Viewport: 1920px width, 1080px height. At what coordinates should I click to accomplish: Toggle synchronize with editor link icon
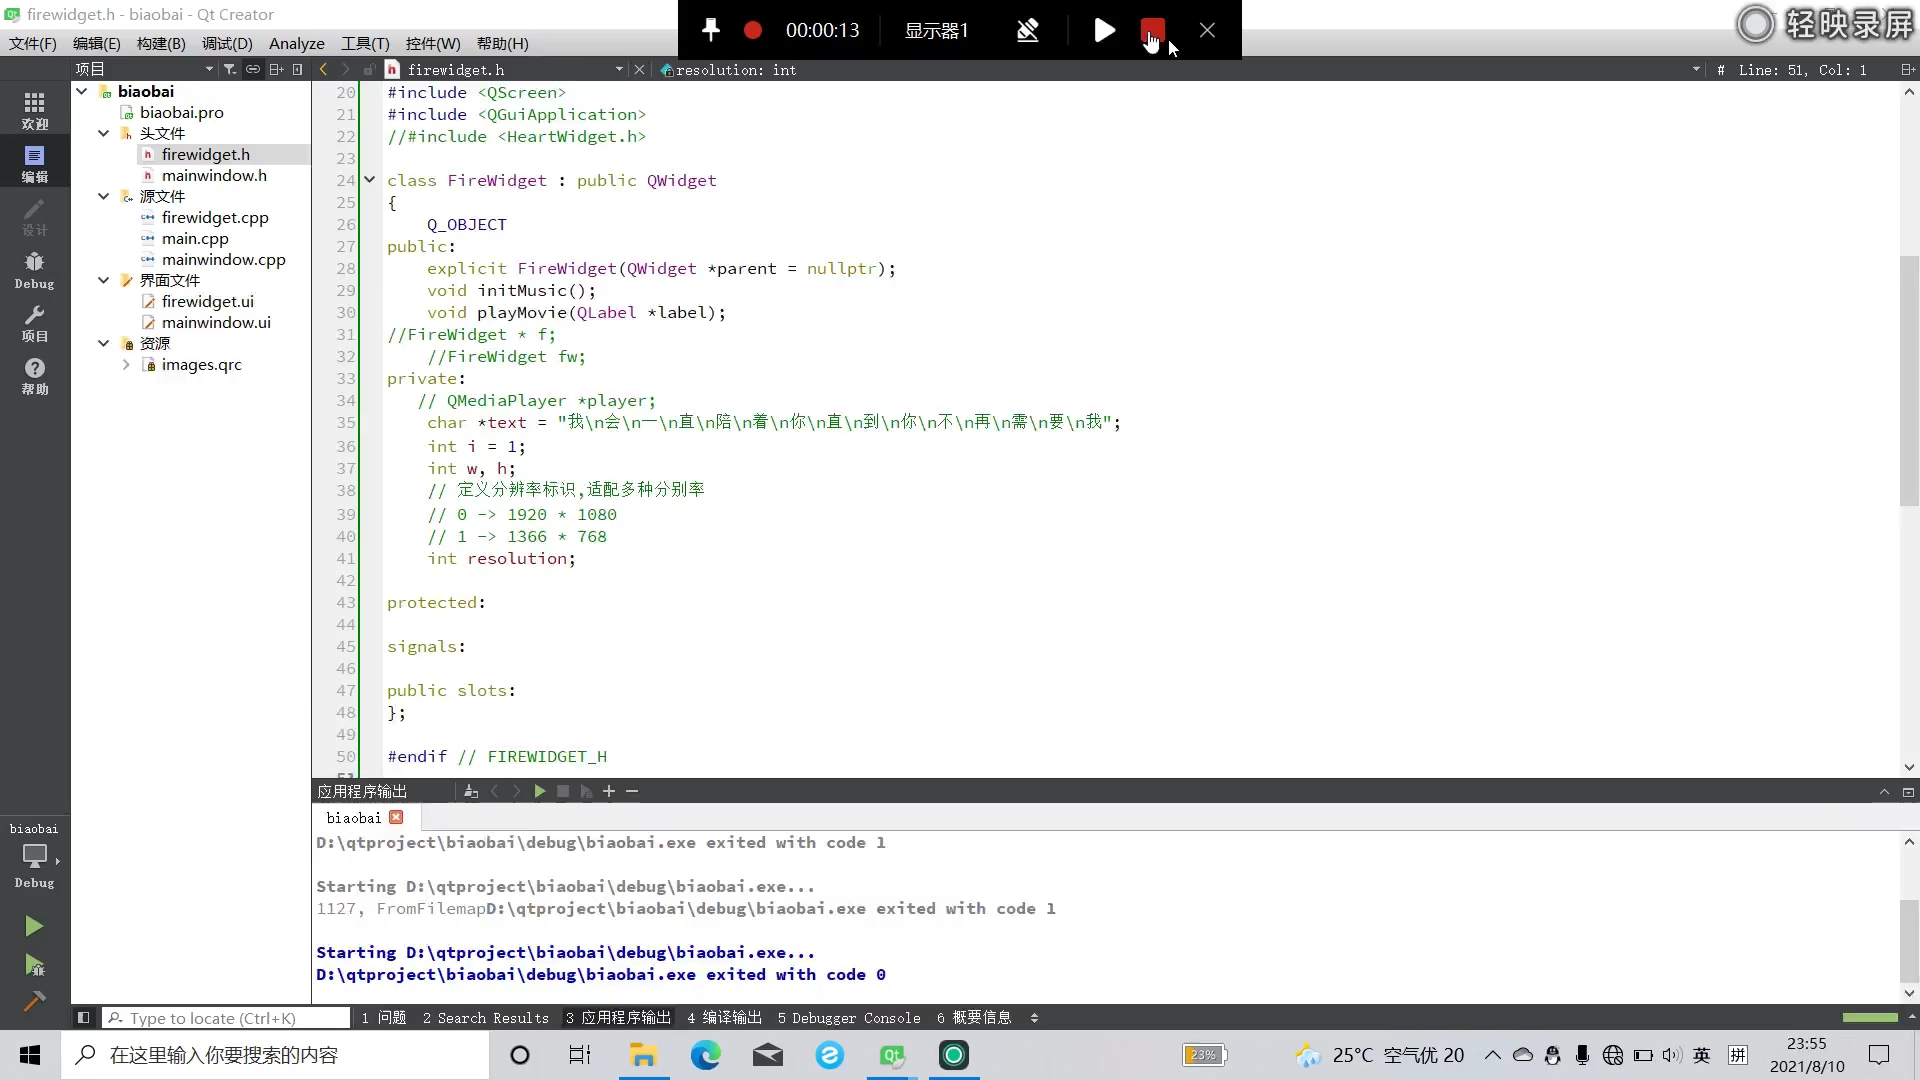[x=253, y=69]
